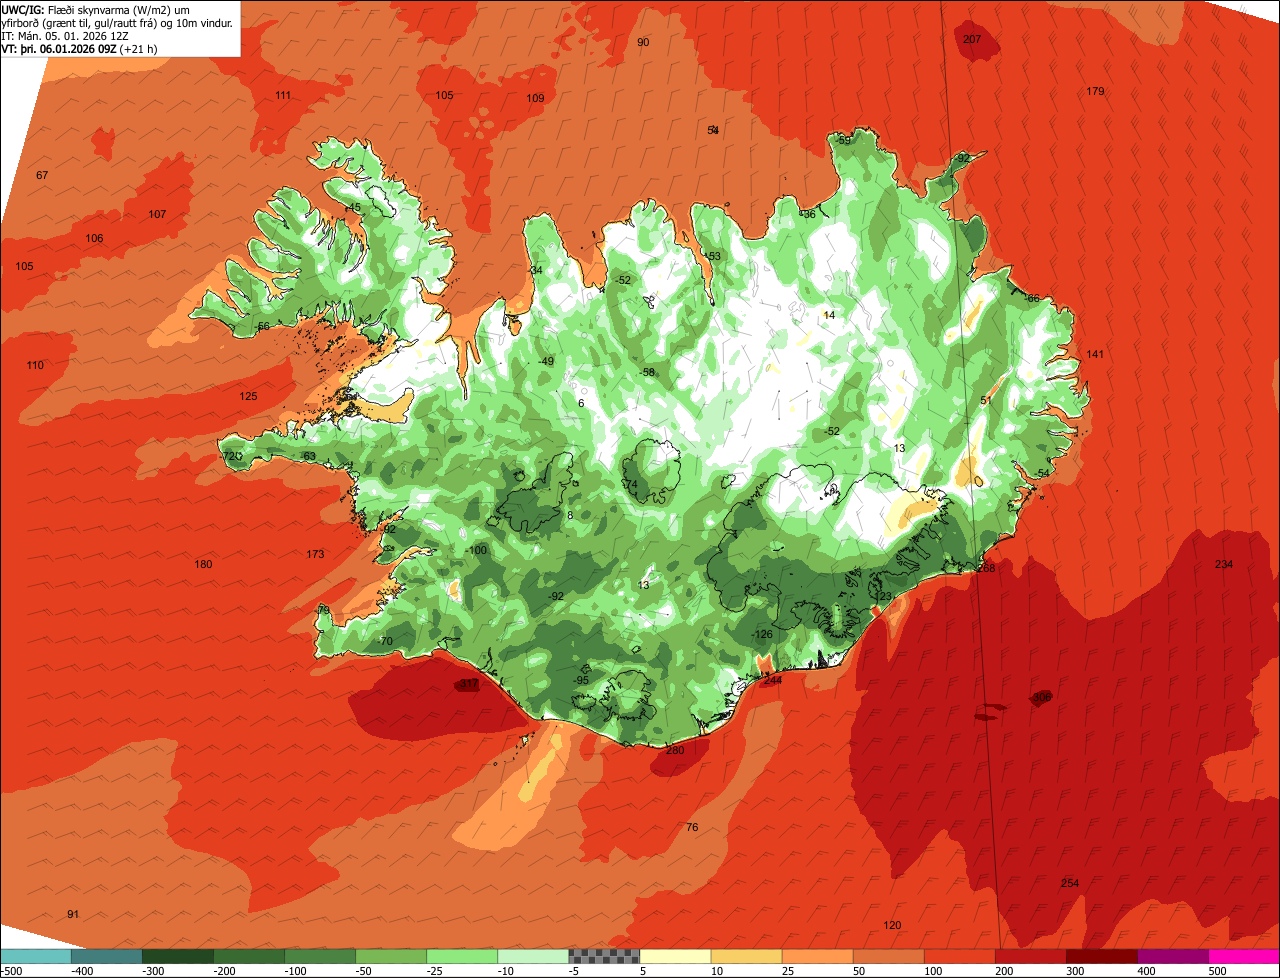Click the value 173 in Faxaflói bay
The image size is (1280, 978).
click(x=315, y=553)
